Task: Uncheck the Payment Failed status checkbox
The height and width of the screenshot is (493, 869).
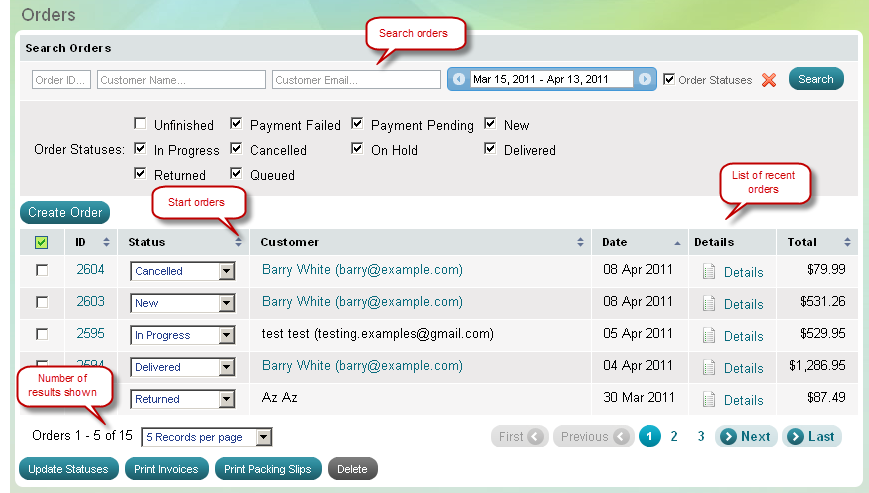Action: [236, 125]
